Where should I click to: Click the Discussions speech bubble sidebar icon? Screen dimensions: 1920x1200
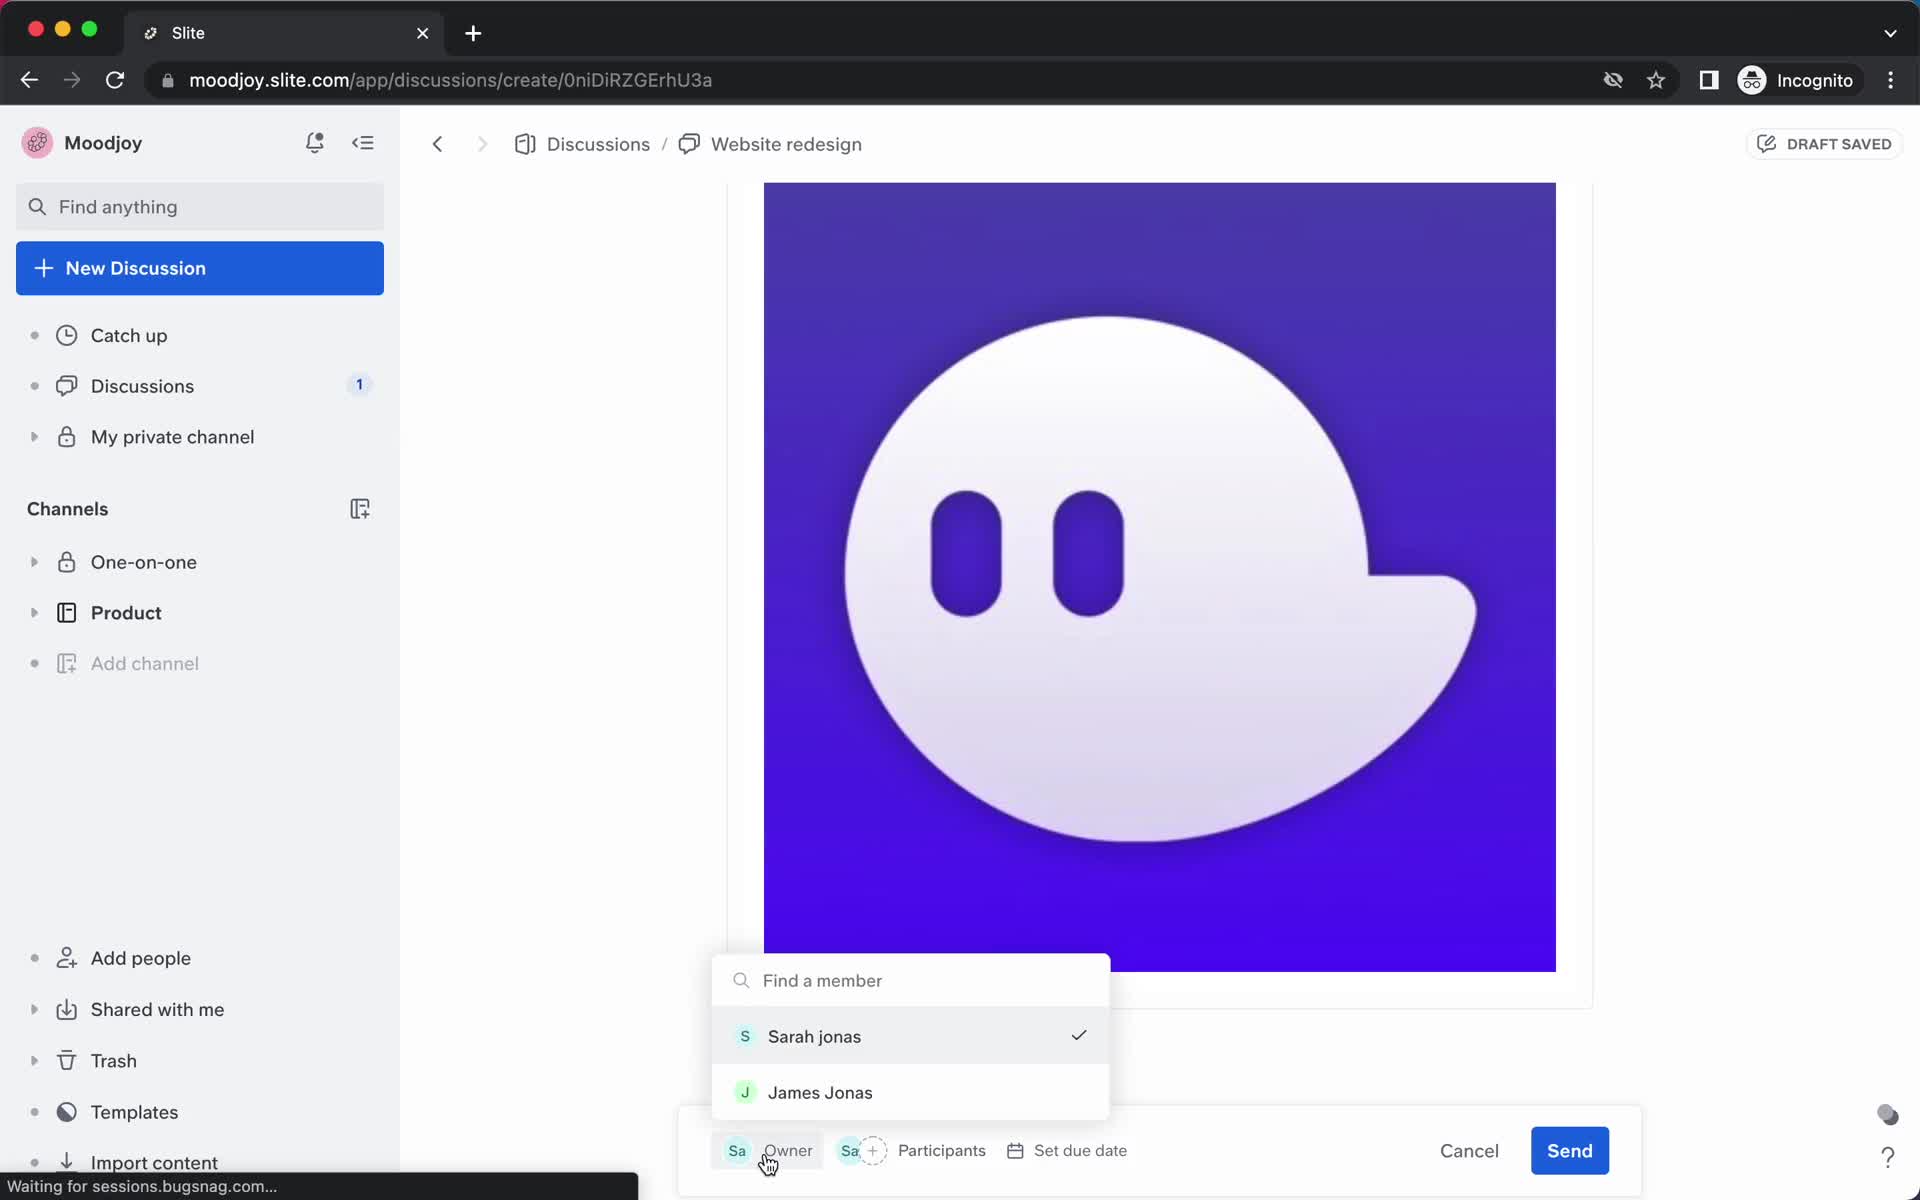[66, 386]
